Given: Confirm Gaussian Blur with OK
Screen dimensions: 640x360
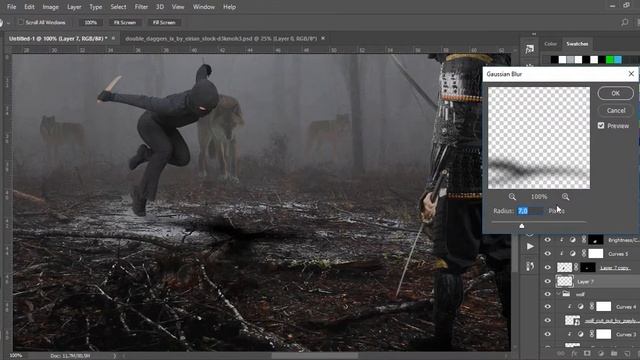Looking at the screenshot, I should [616, 93].
